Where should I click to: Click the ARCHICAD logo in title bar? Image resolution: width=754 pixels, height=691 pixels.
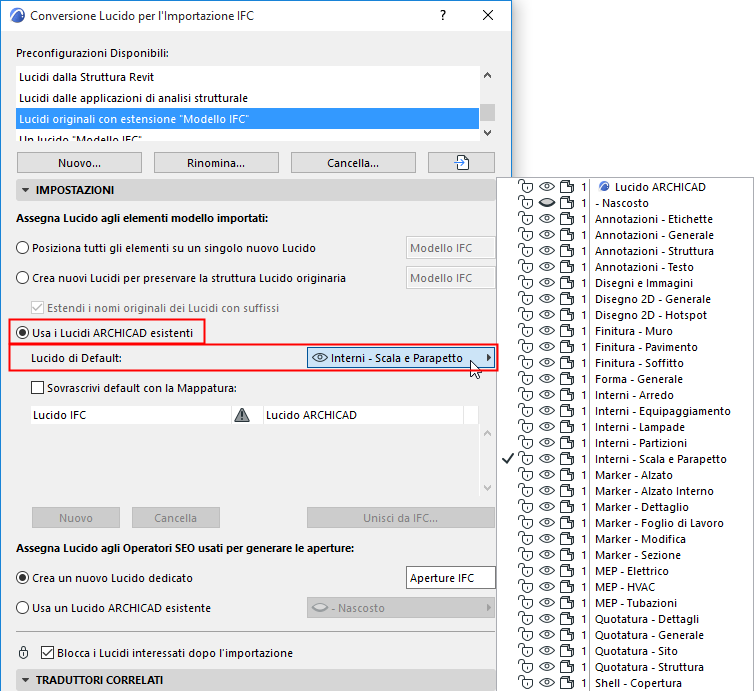17,15
